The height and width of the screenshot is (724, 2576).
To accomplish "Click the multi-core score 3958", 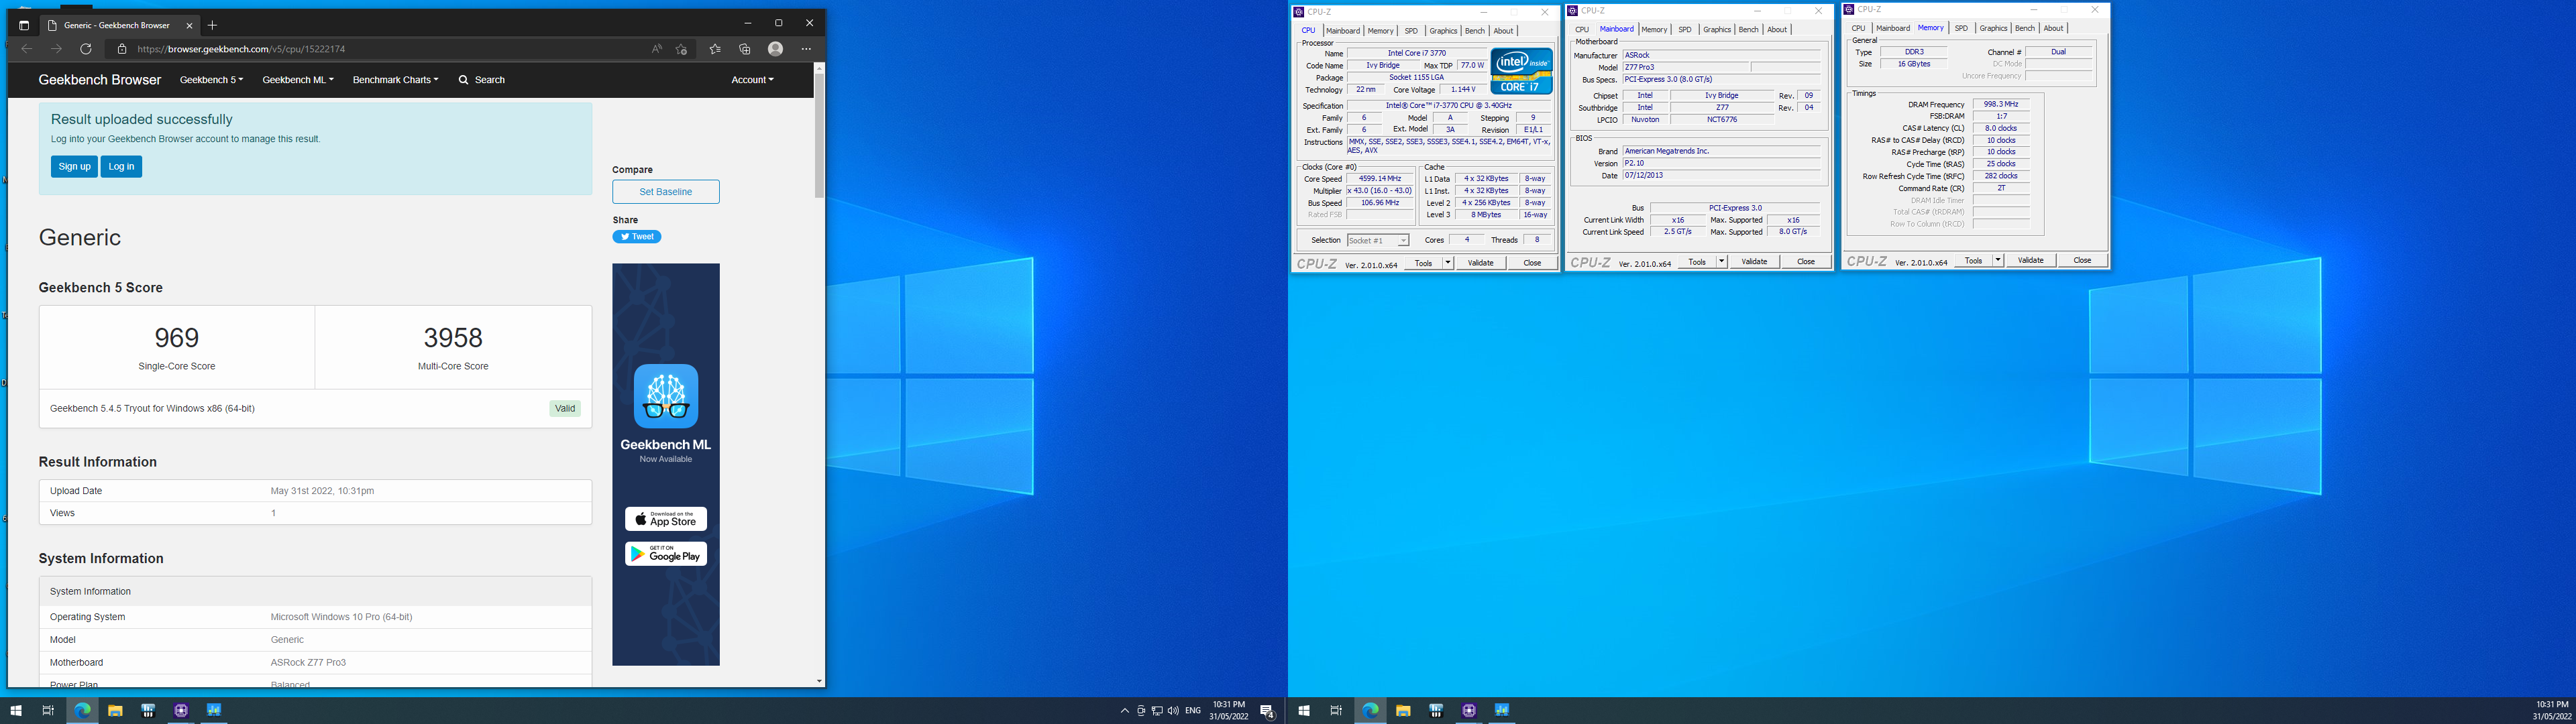I will (x=453, y=338).
